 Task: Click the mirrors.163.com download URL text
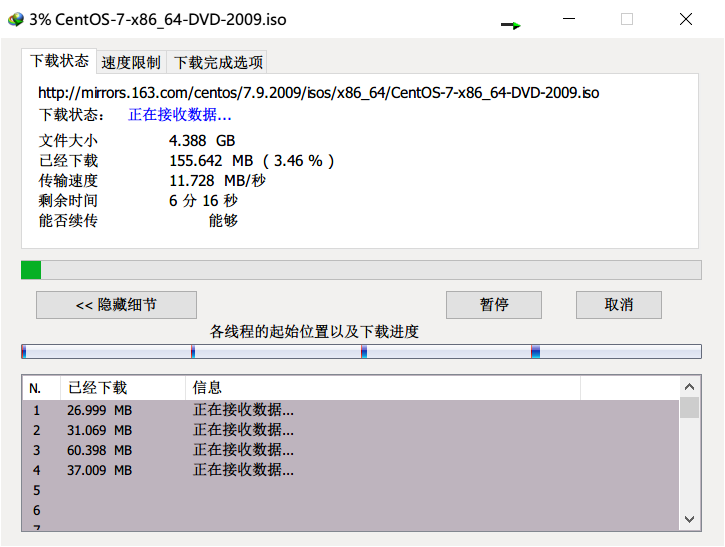coord(319,93)
